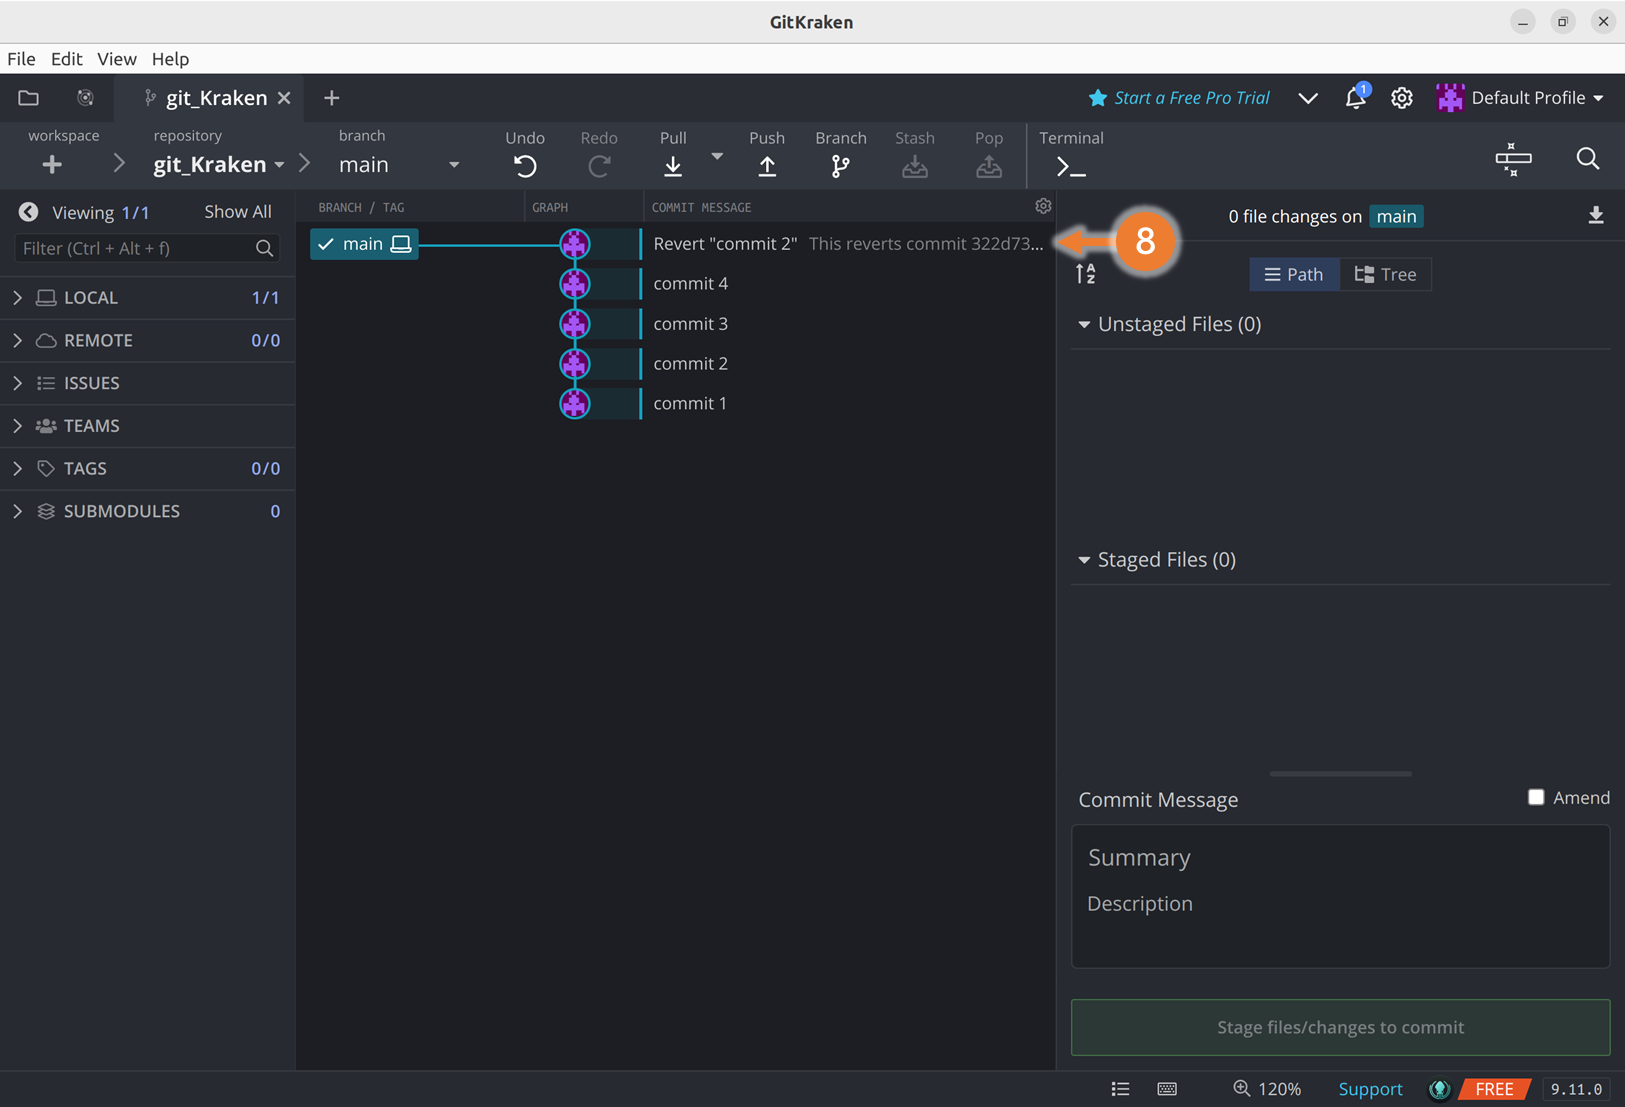
Task: Collapse the Unstaged Files section
Action: [x=1084, y=324]
